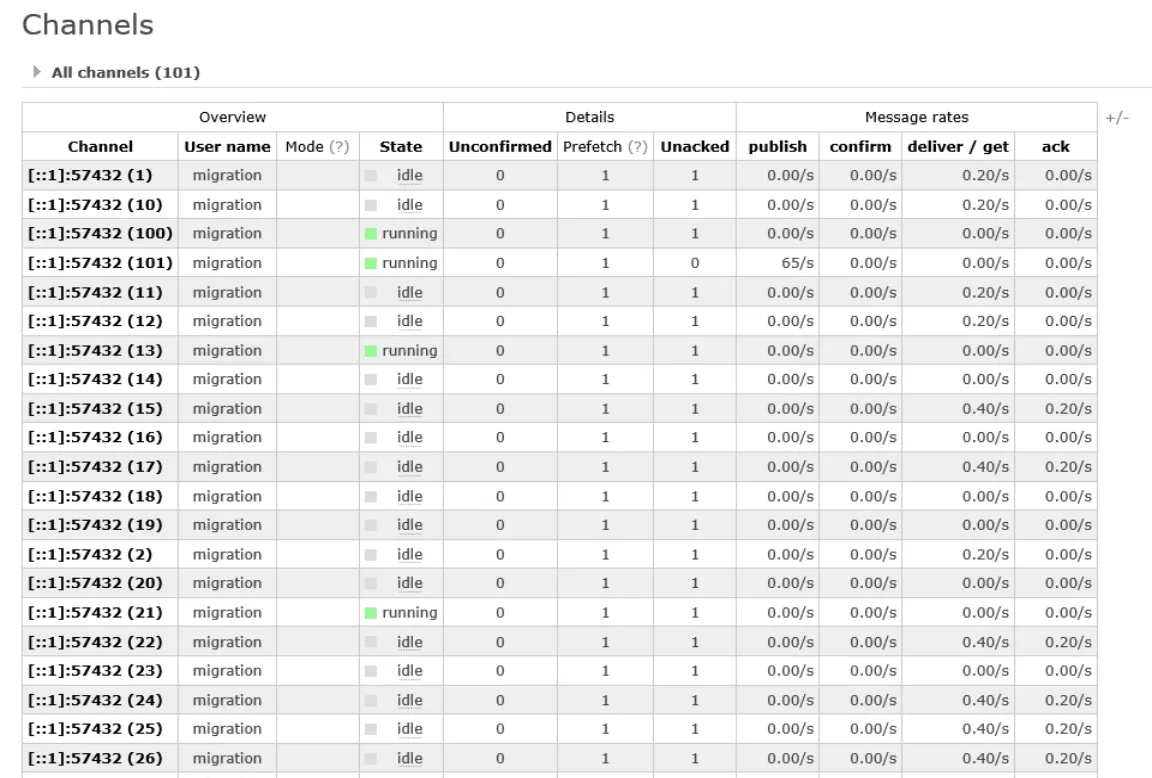Viewport: 1152px width, 778px height.
Task: Open channel [::1]:57432 (20)
Action: pyautogui.click(x=95, y=583)
